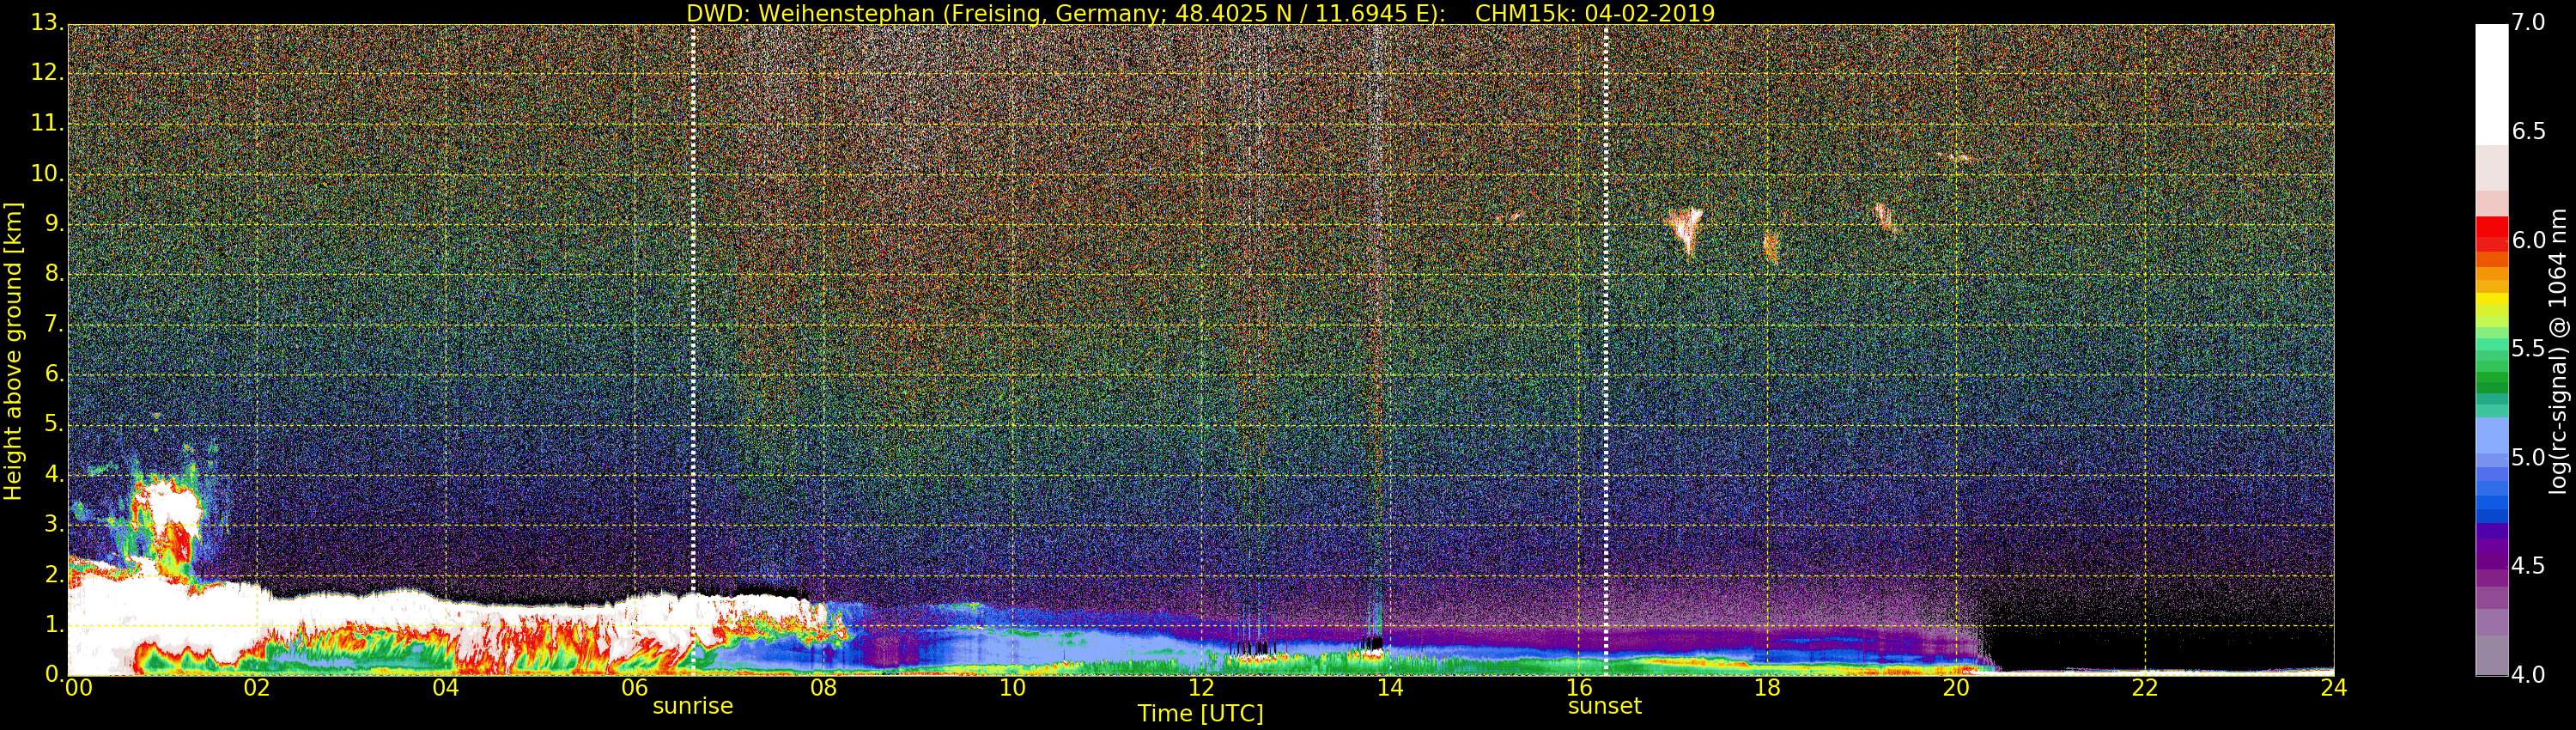Click the 'log(rc-signal) @ 1064 nm' colorbar label

(2558, 351)
